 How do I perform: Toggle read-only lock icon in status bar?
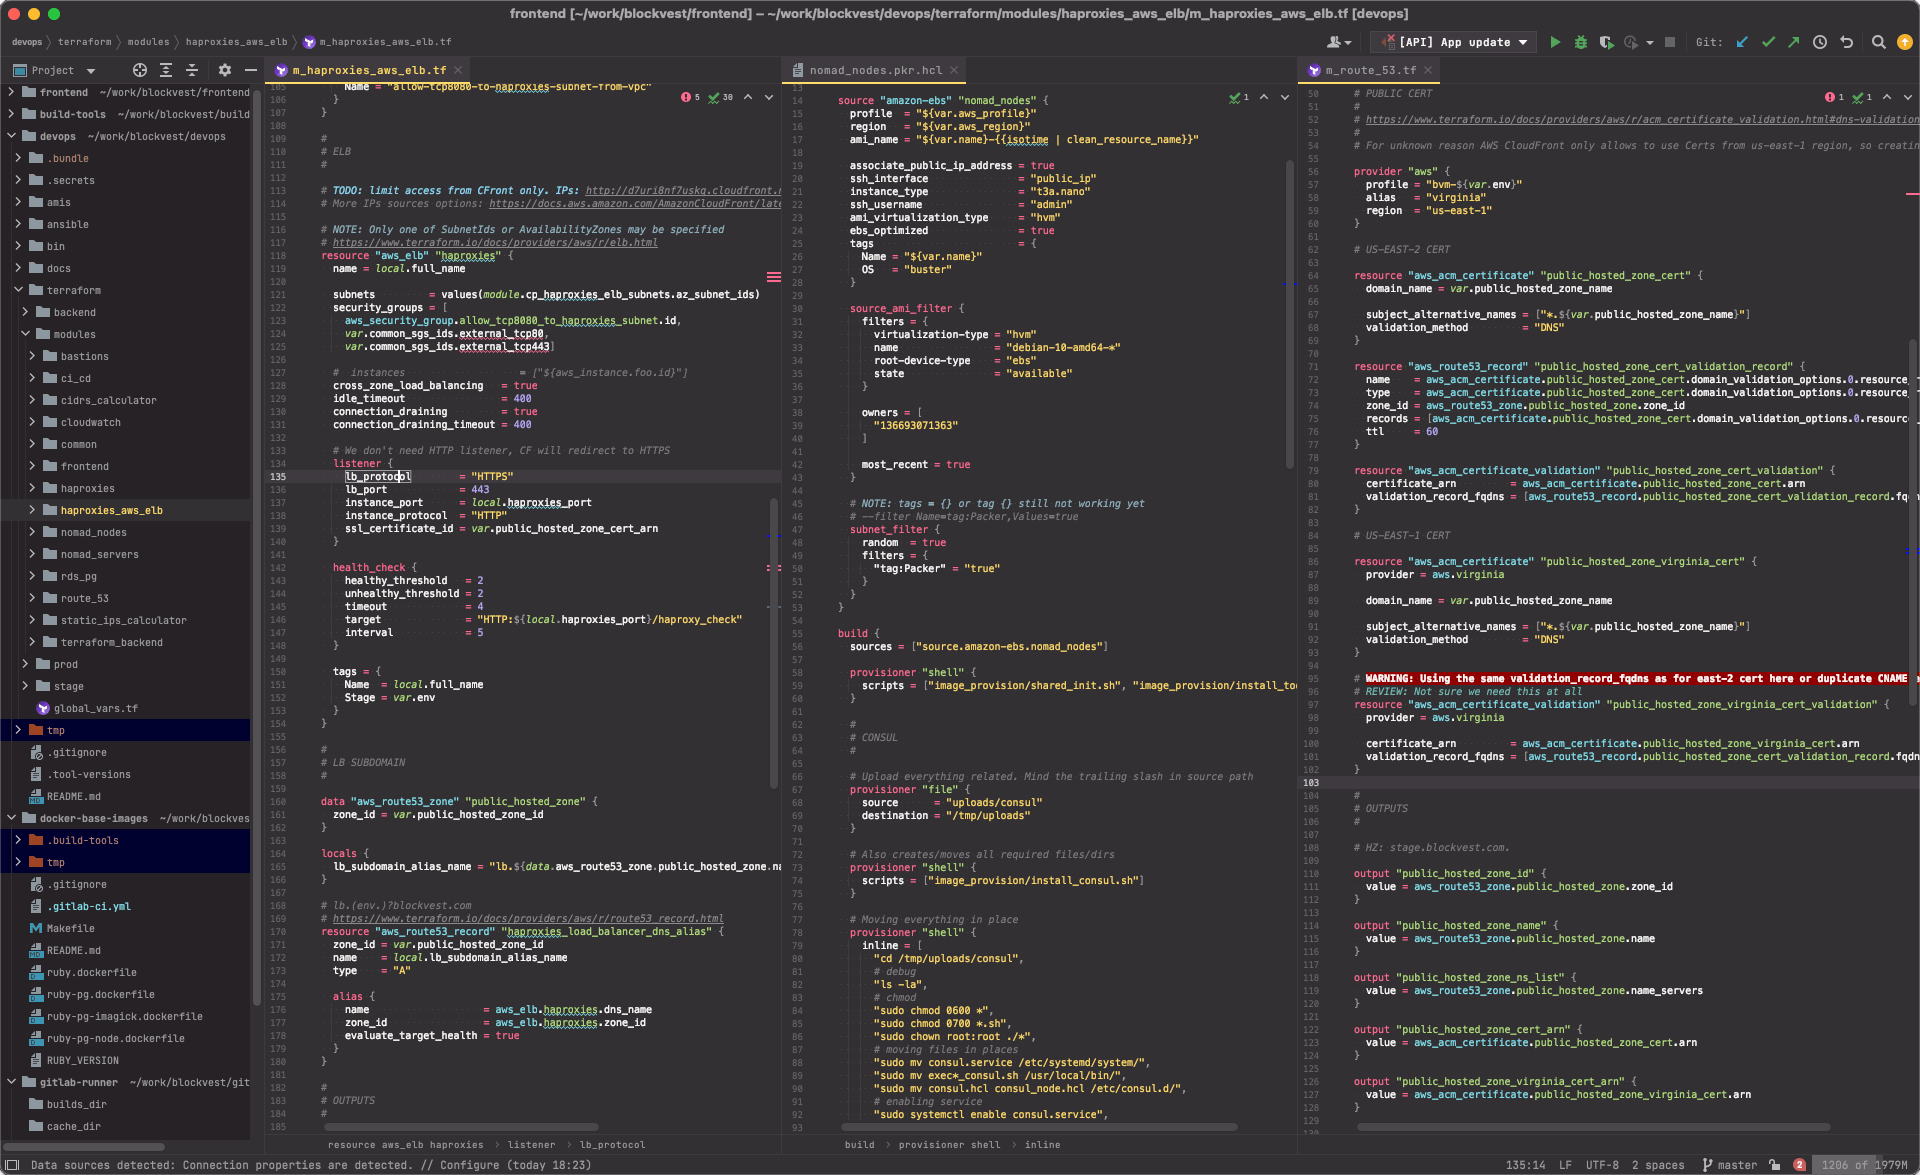click(x=1774, y=1165)
